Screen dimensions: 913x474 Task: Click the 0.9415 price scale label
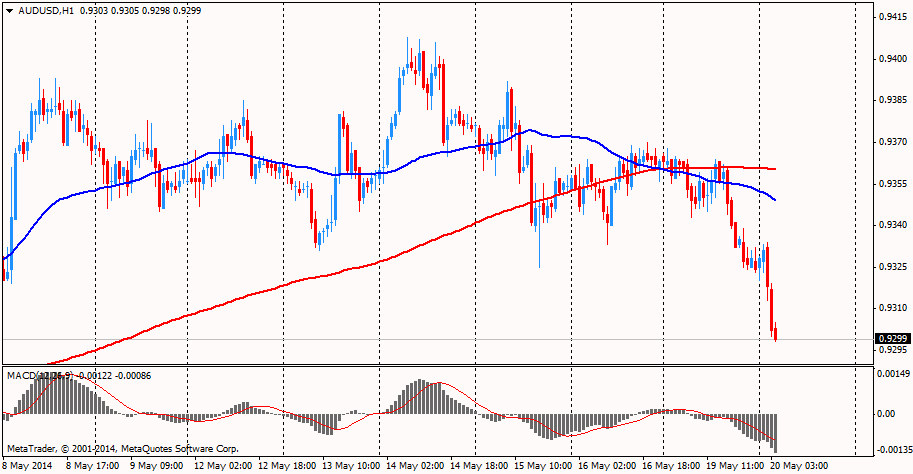tap(892, 17)
